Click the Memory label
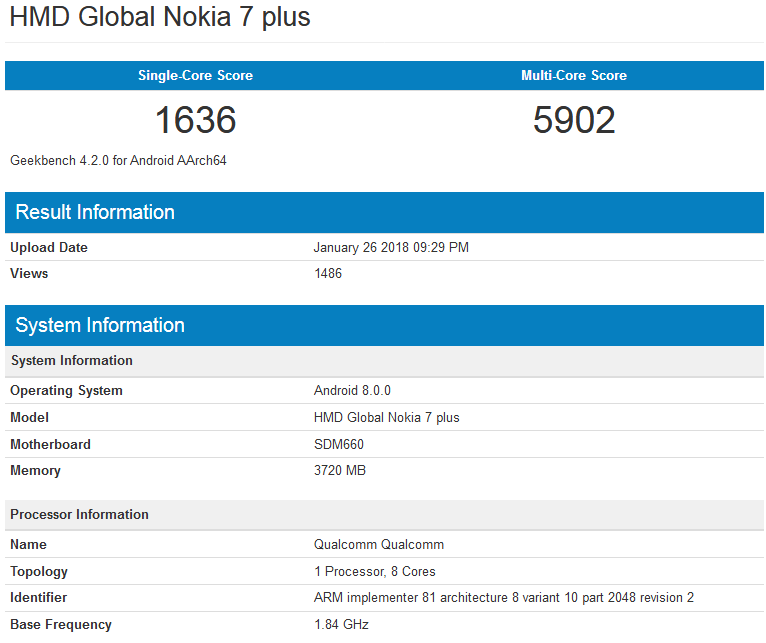 (35, 471)
